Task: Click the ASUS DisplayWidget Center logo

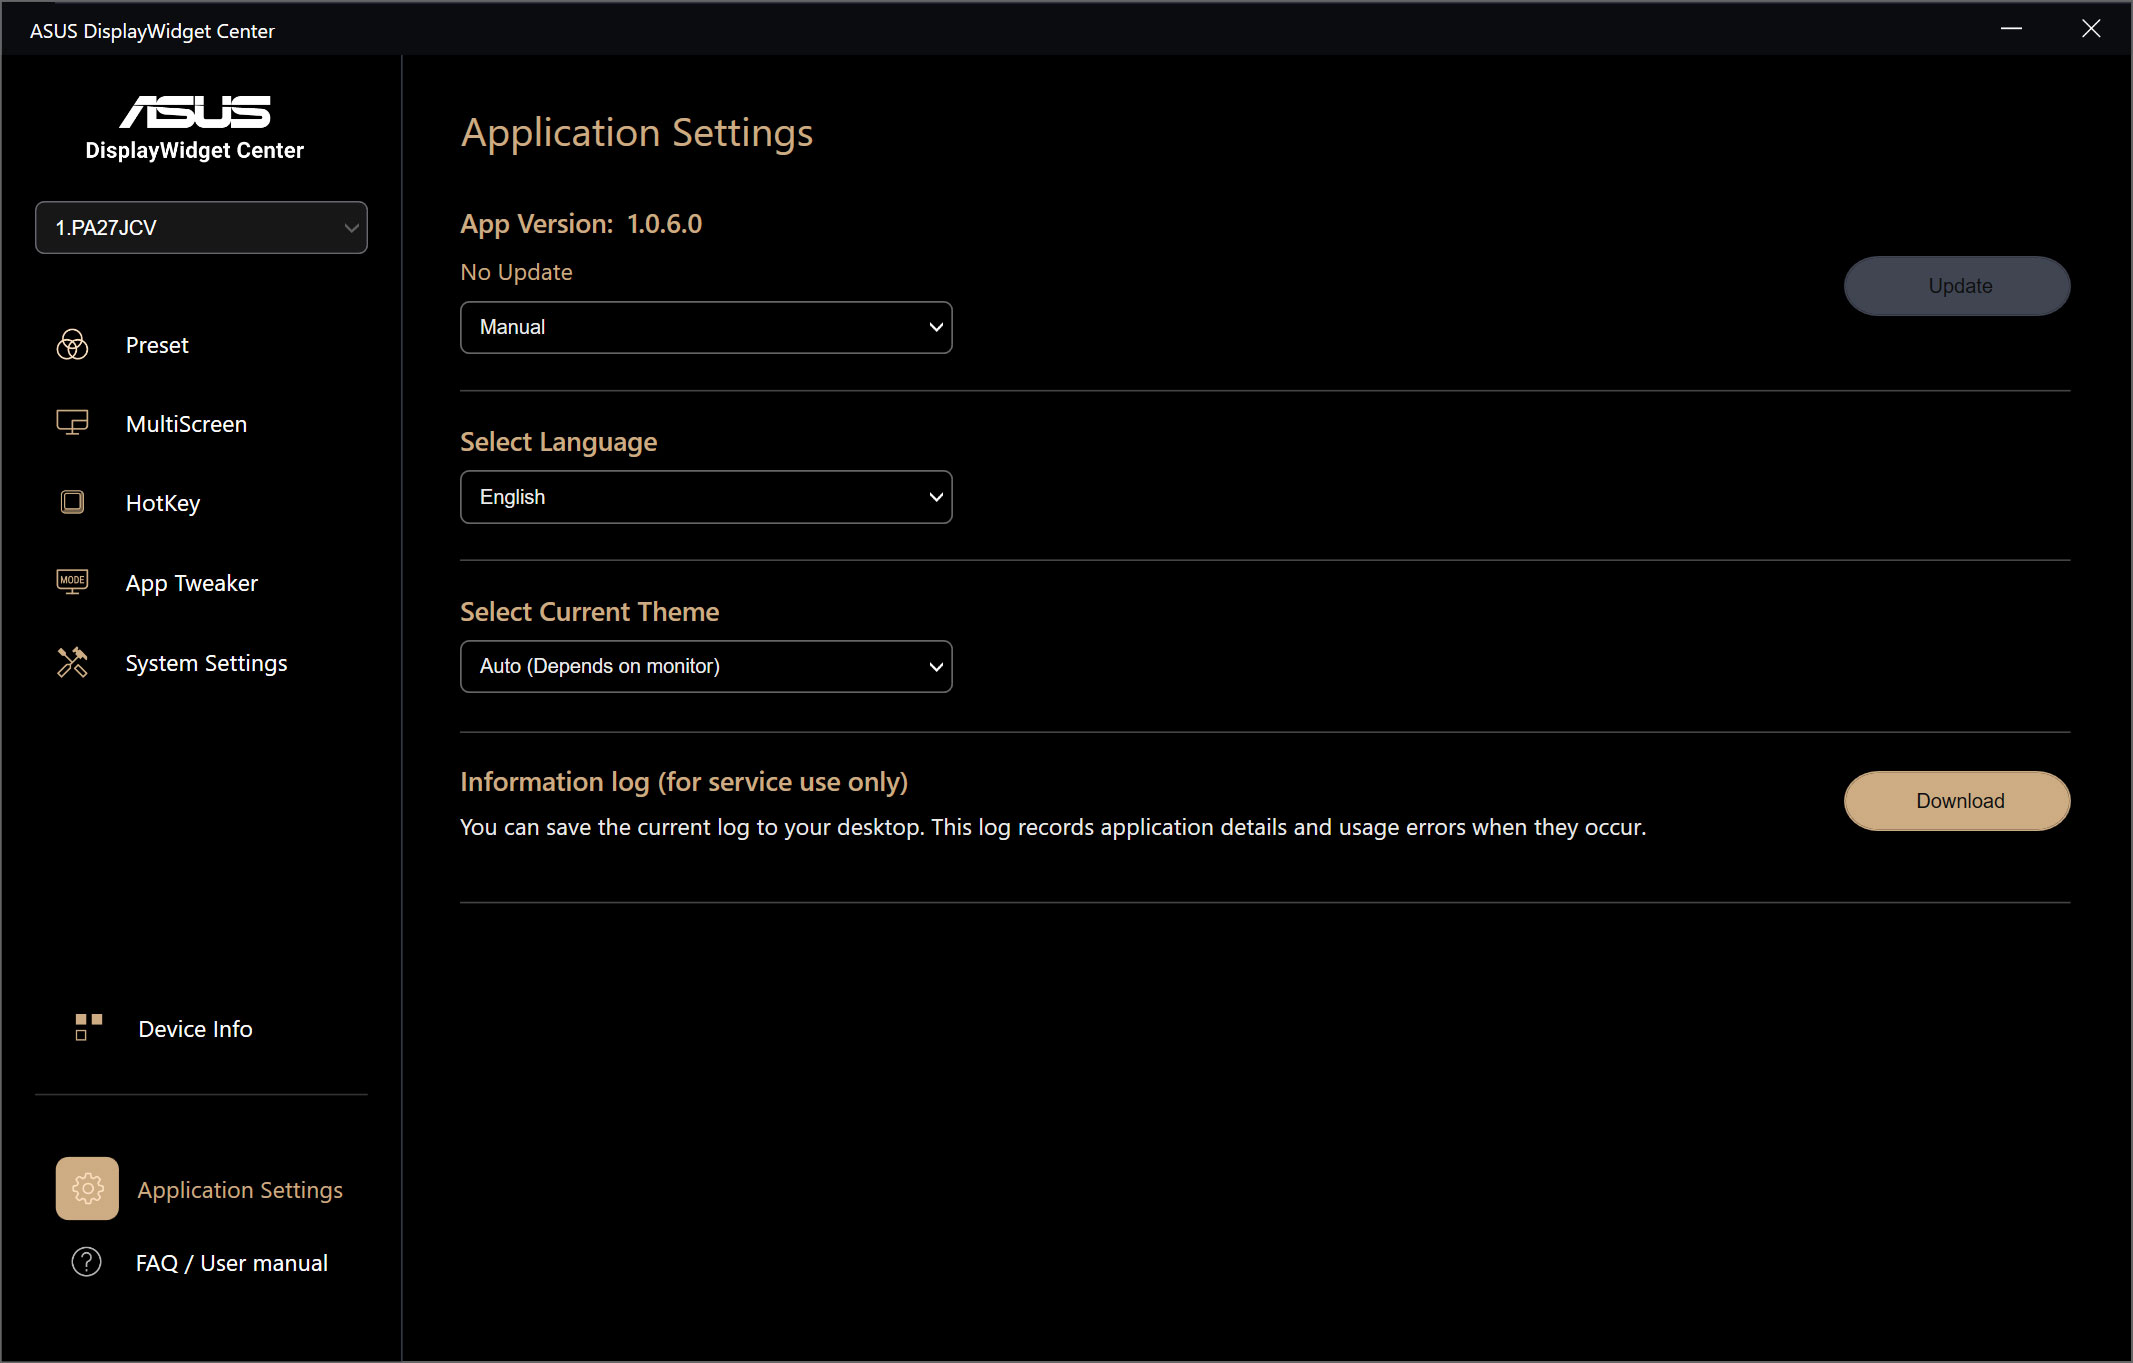Action: pyautogui.click(x=195, y=127)
